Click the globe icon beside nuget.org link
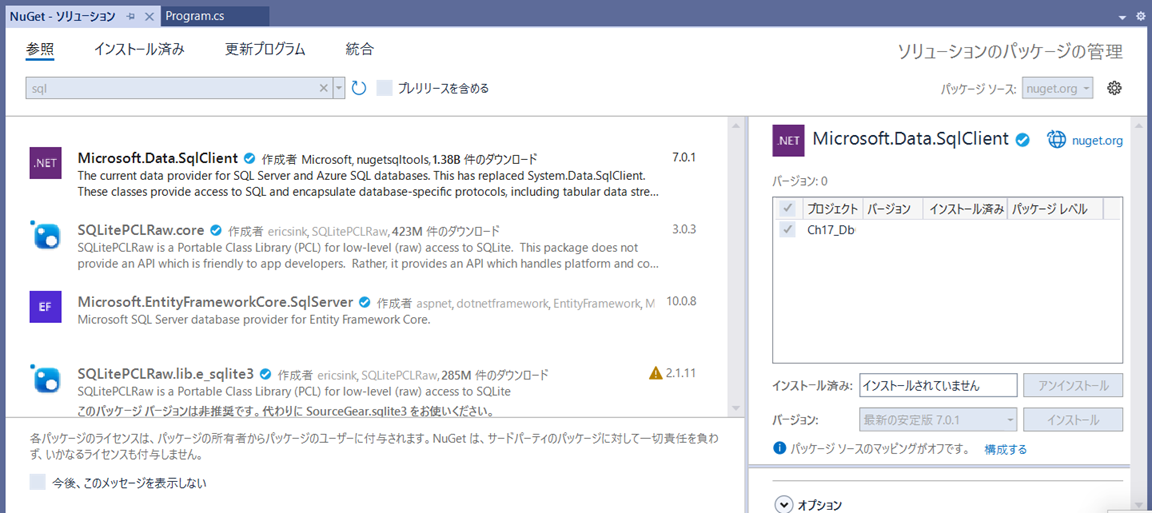Screen dimensions: 1152x513 click(x=1056, y=140)
